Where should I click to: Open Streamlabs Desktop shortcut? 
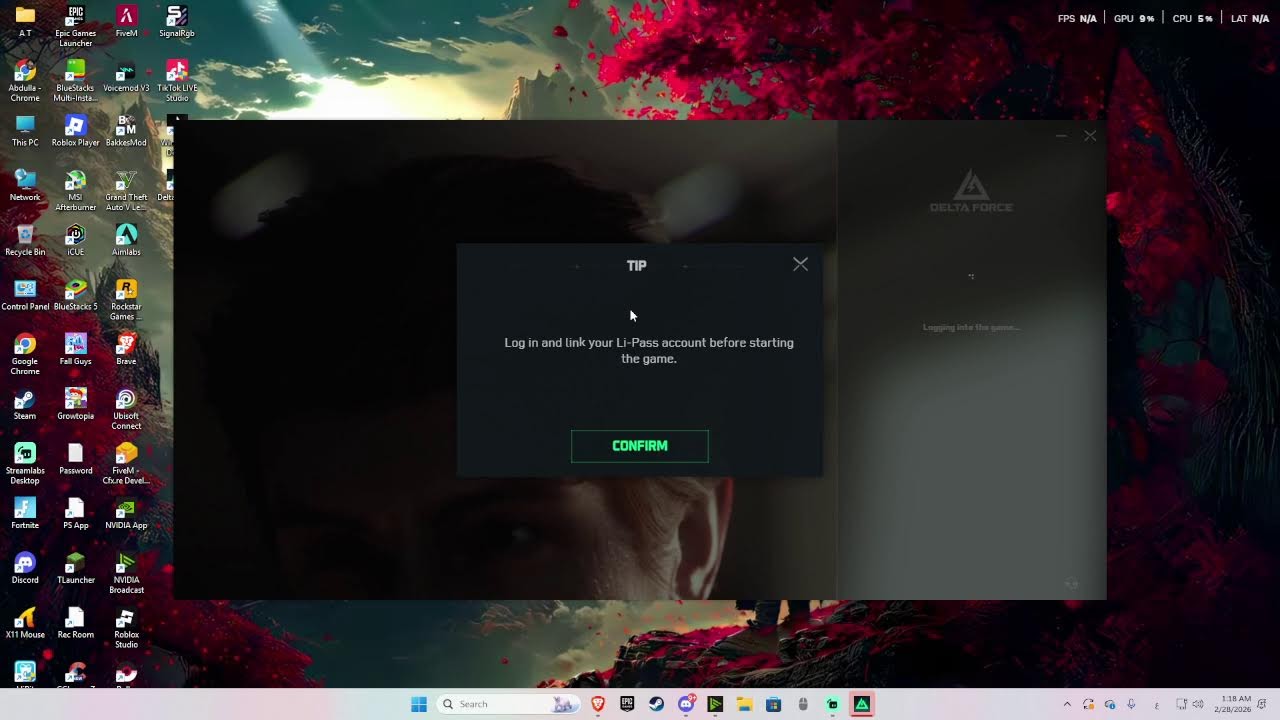click(x=25, y=464)
